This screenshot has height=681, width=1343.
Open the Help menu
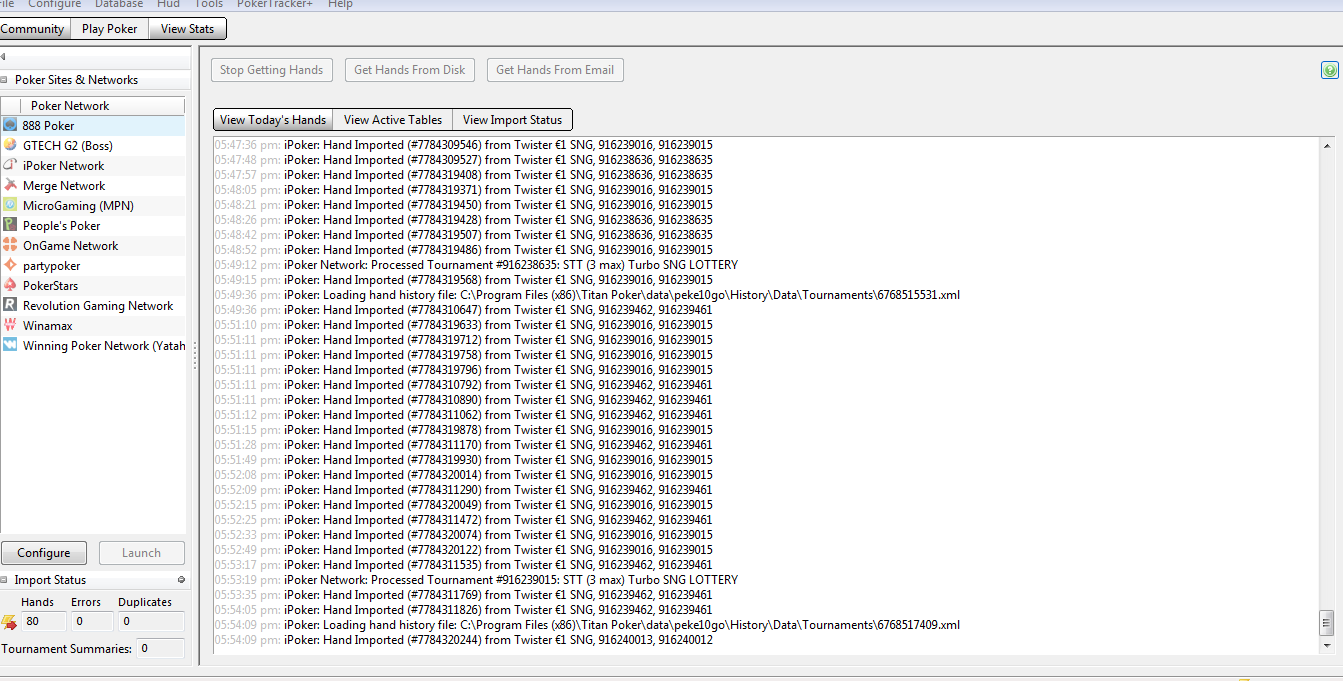click(340, 4)
